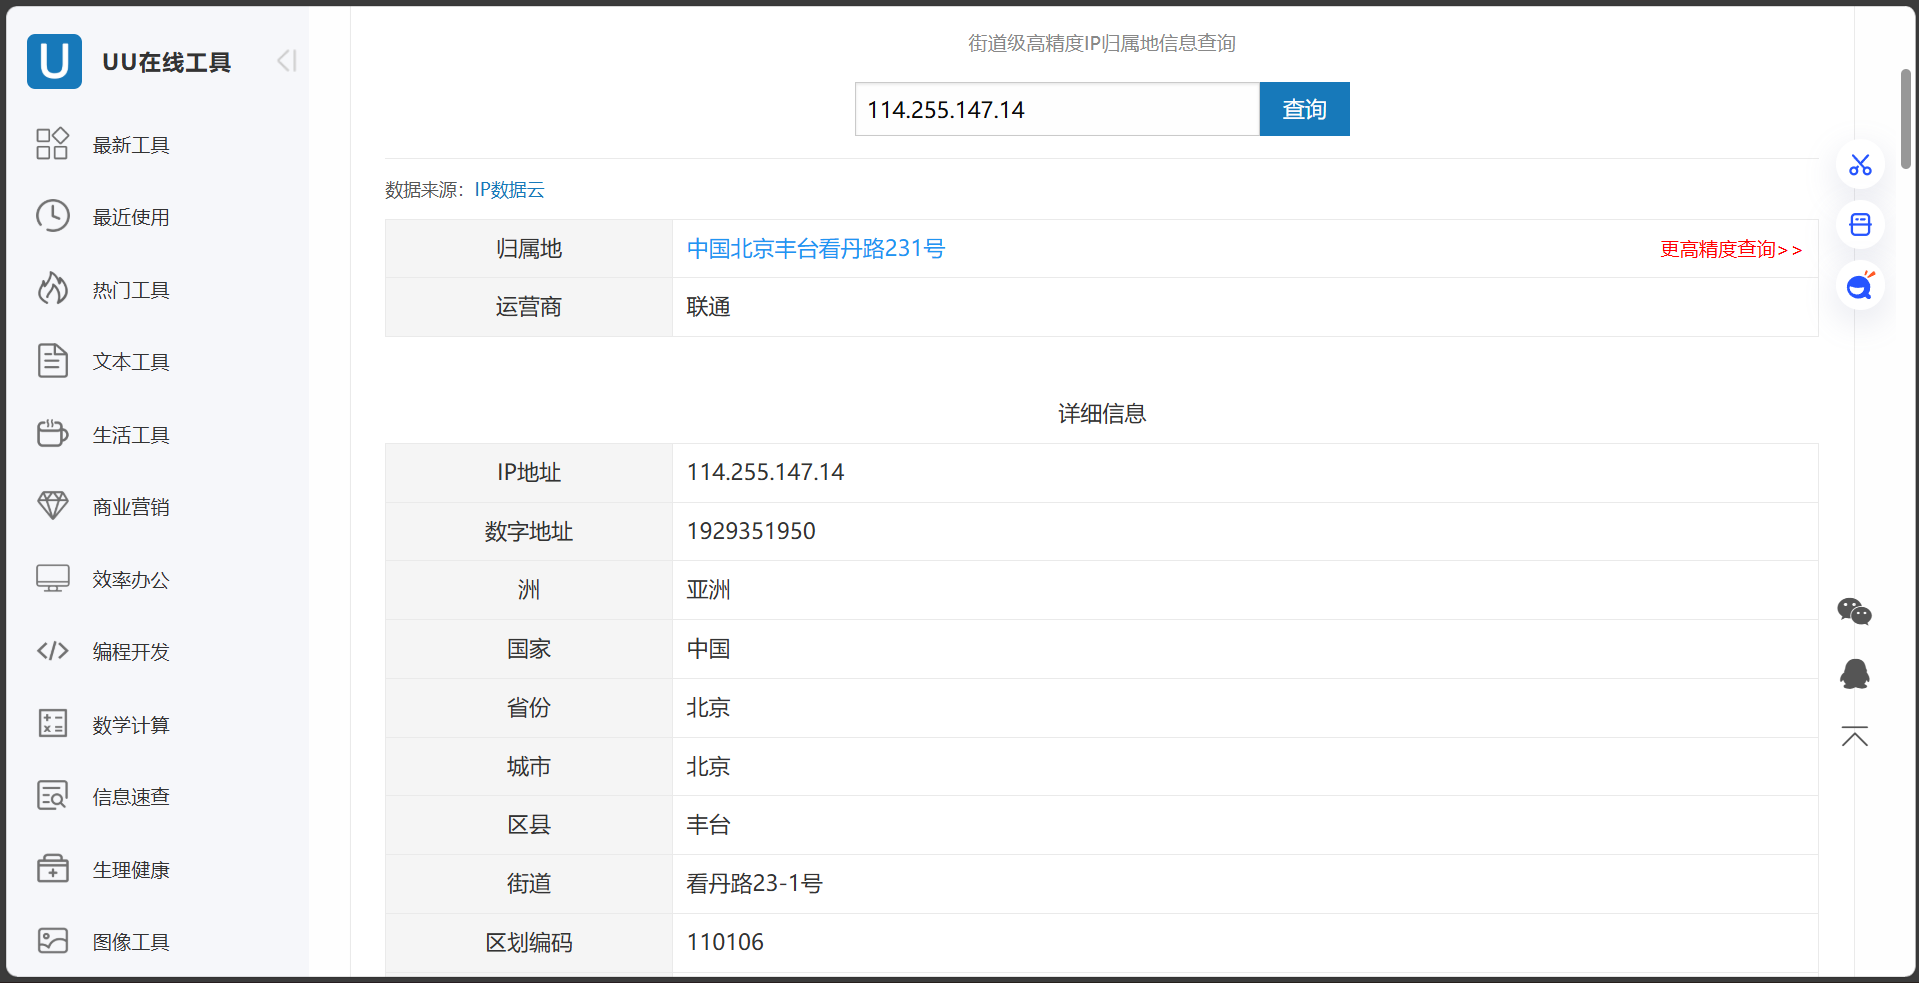This screenshot has width=1919, height=983.
Task: Click the 编程开发 code brackets icon
Action: click(x=52, y=651)
